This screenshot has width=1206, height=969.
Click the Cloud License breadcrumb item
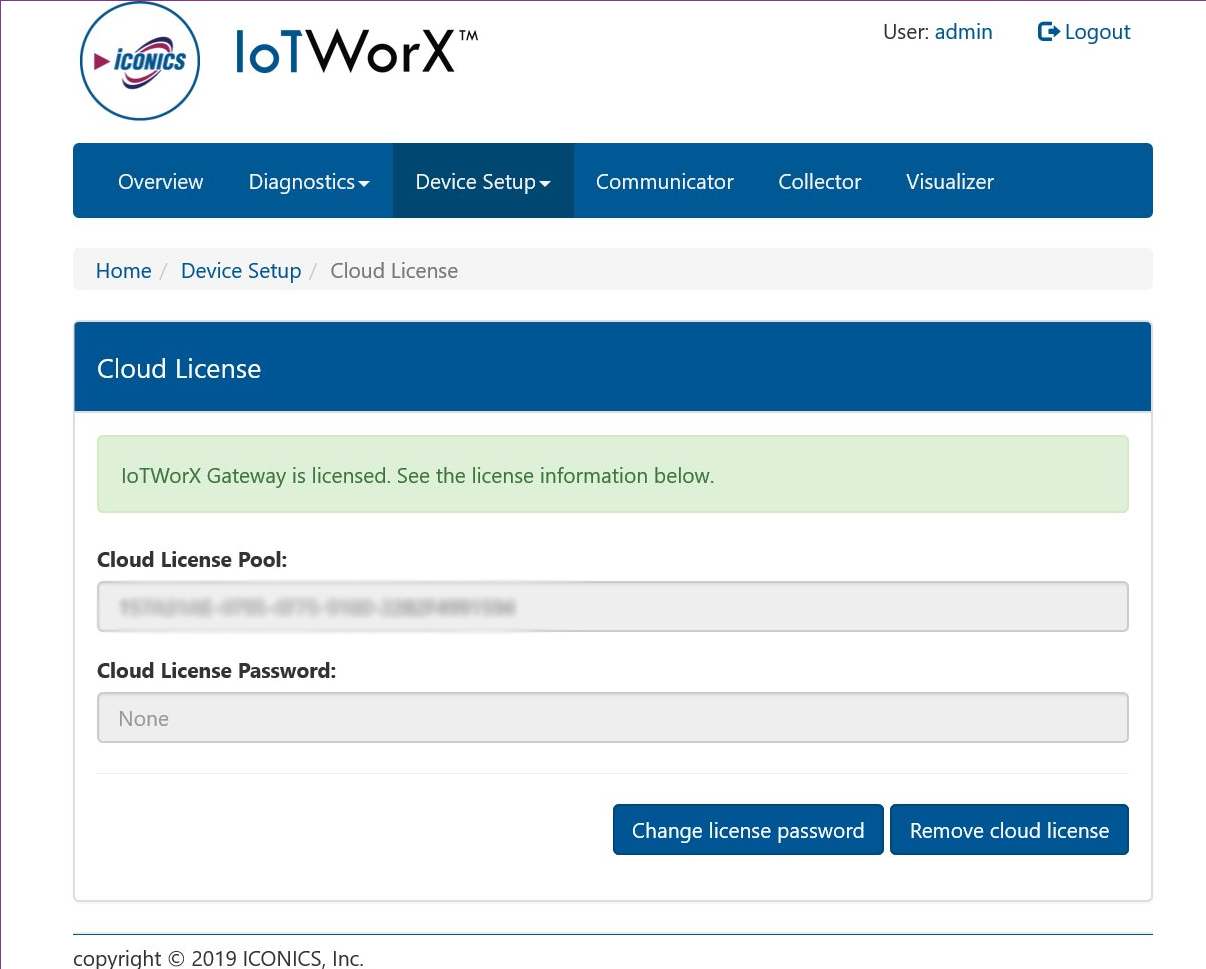tap(394, 271)
